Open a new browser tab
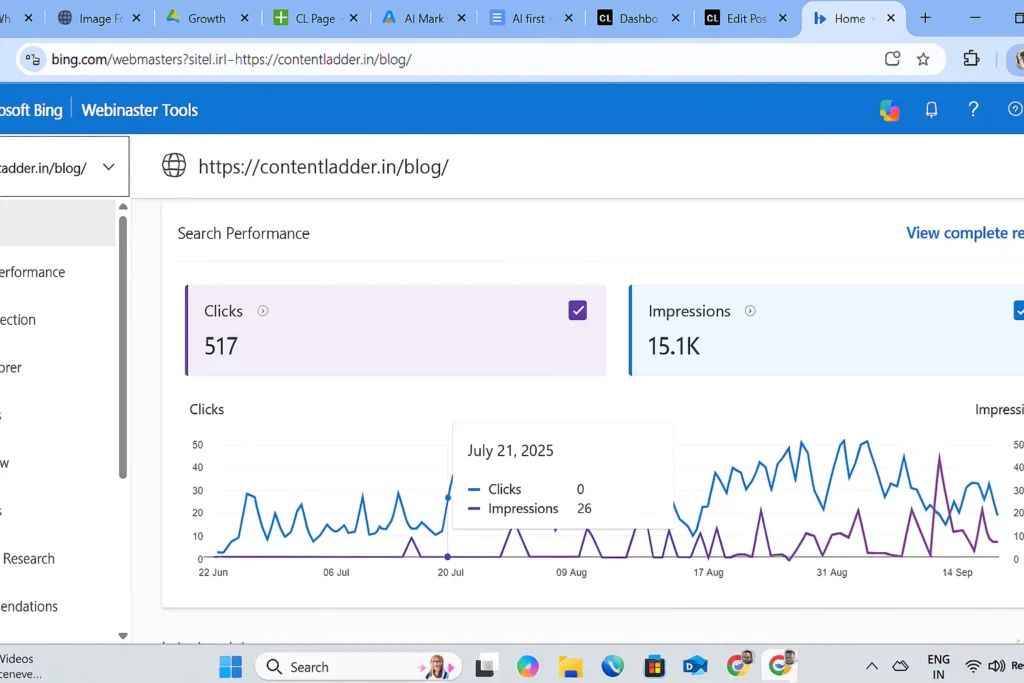 click(x=925, y=18)
